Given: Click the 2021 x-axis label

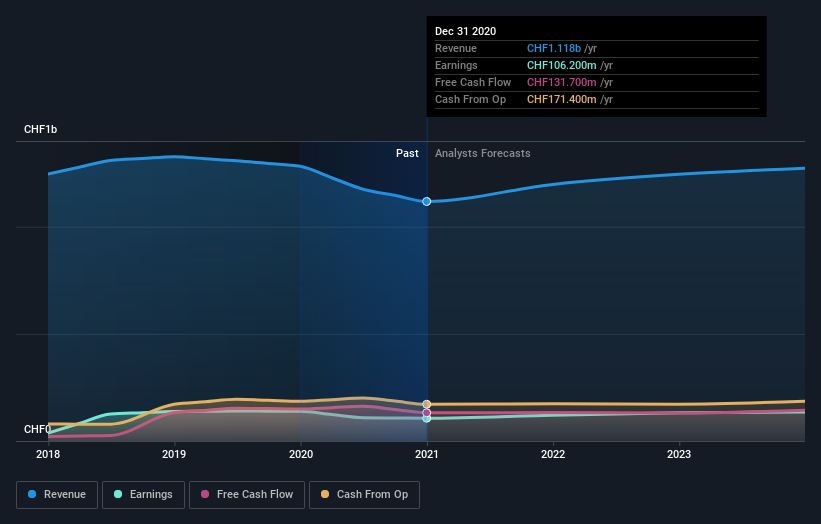Looking at the screenshot, I should pos(427,454).
